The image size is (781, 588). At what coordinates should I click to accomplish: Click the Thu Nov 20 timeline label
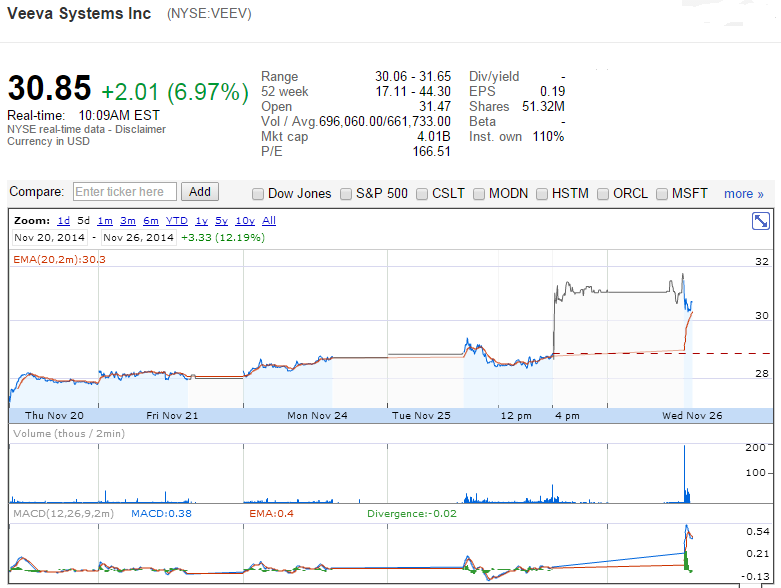[54, 415]
